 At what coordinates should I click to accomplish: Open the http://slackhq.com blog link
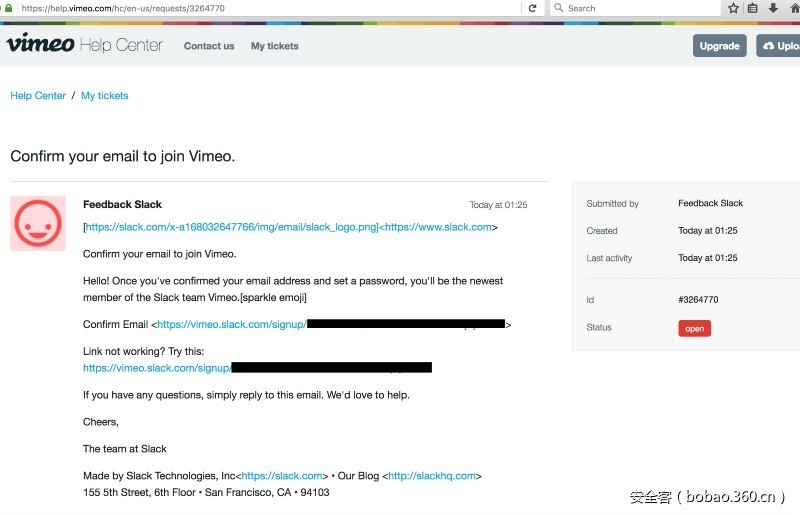click(x=432, y=476)
